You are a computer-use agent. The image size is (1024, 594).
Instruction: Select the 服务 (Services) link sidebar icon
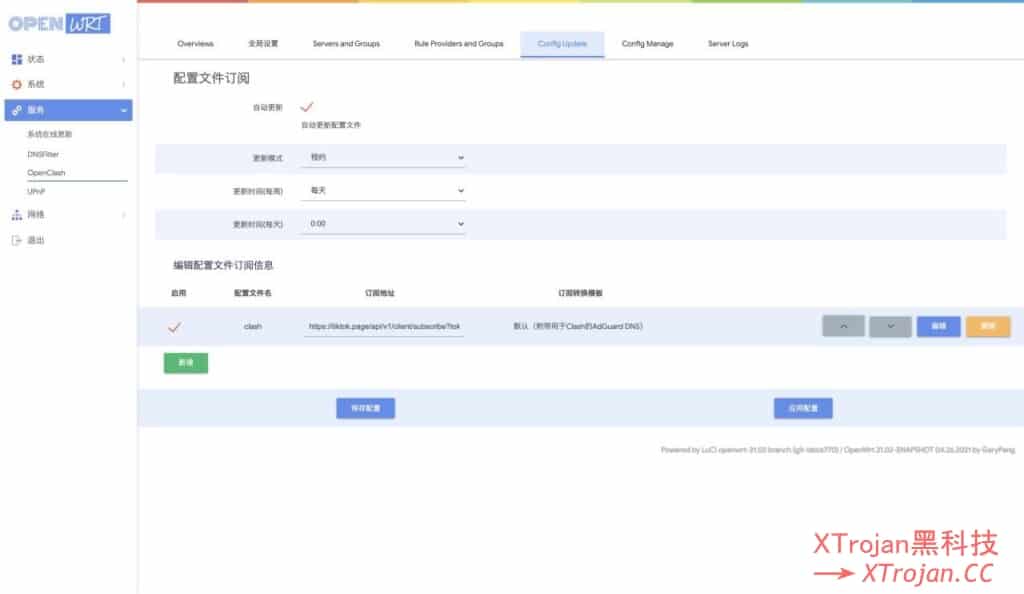pyautogui.click(x=16, y=110)
